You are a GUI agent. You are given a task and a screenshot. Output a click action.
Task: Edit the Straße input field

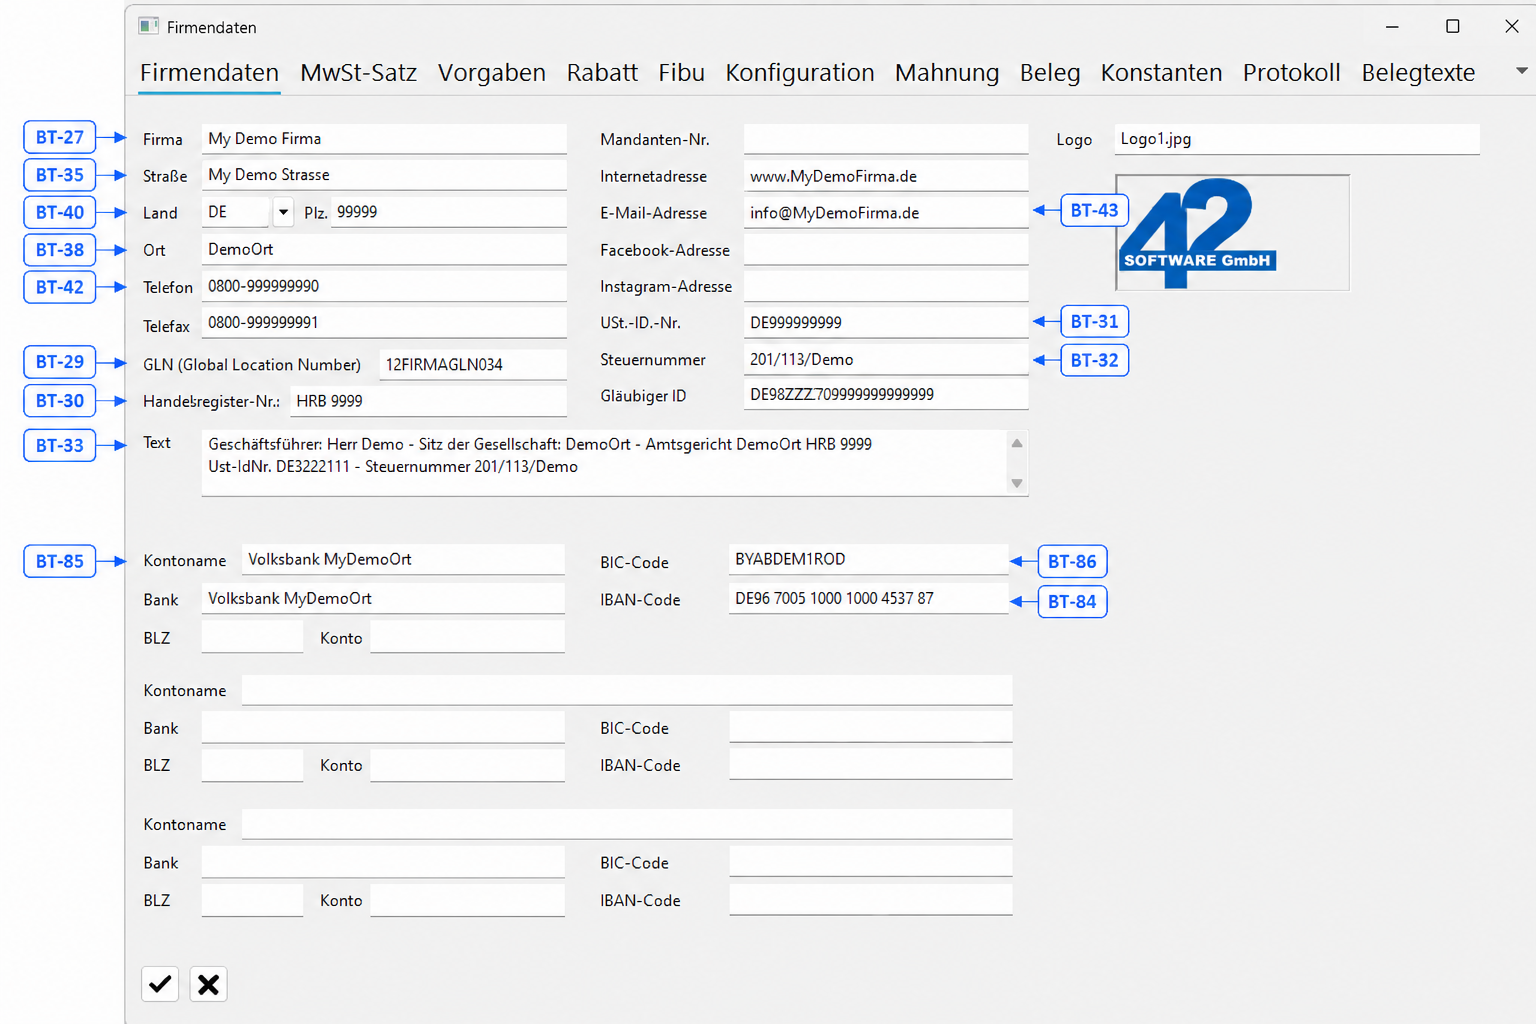(384, 175)
